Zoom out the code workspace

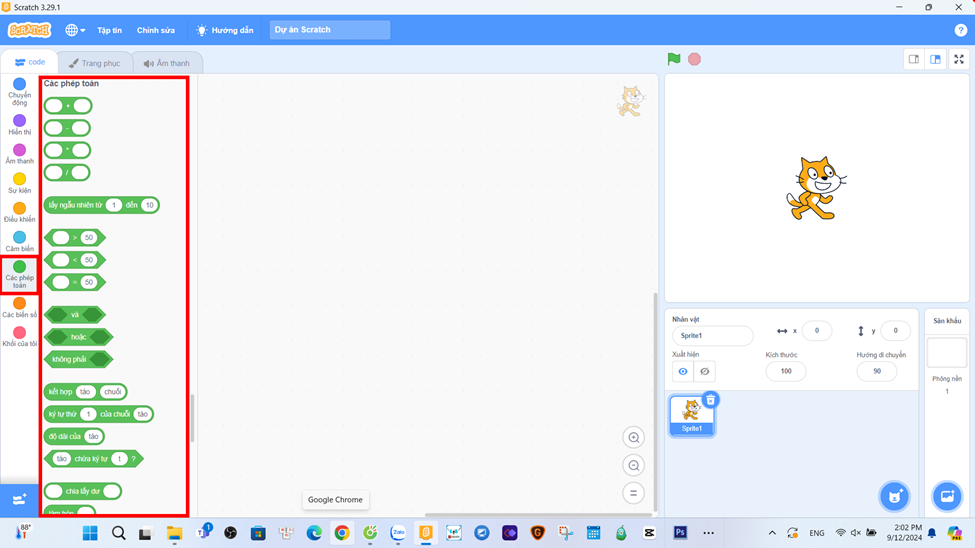pyautogui.click(x=634, y=465)
